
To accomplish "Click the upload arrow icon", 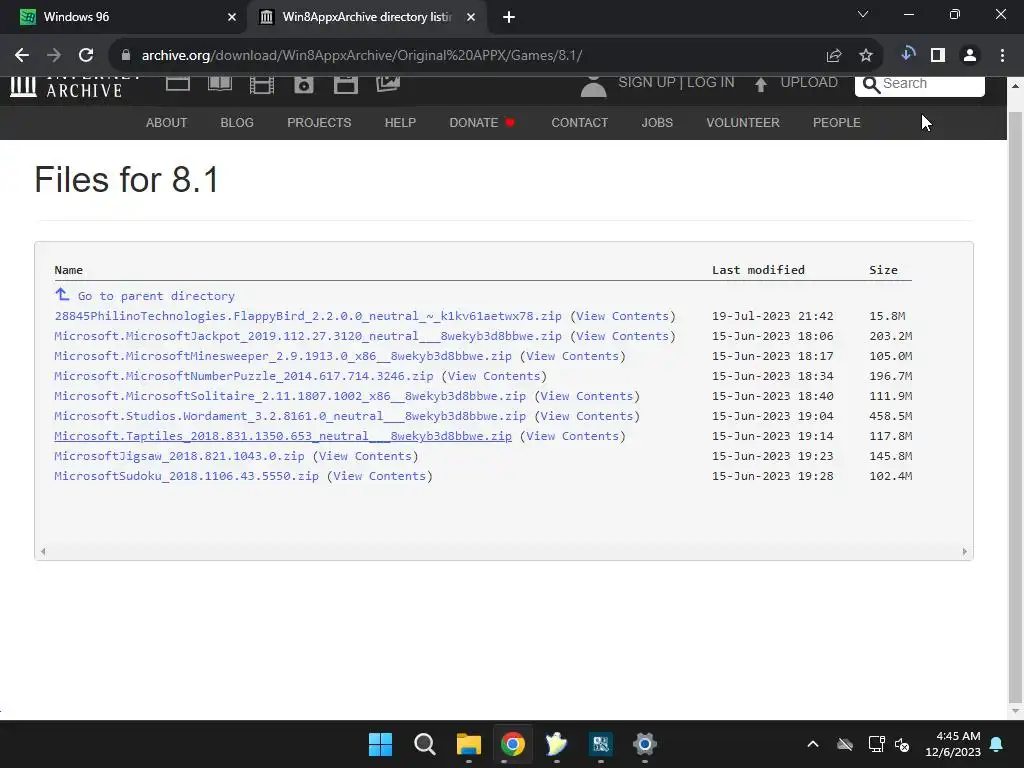I will pos(761,84).
